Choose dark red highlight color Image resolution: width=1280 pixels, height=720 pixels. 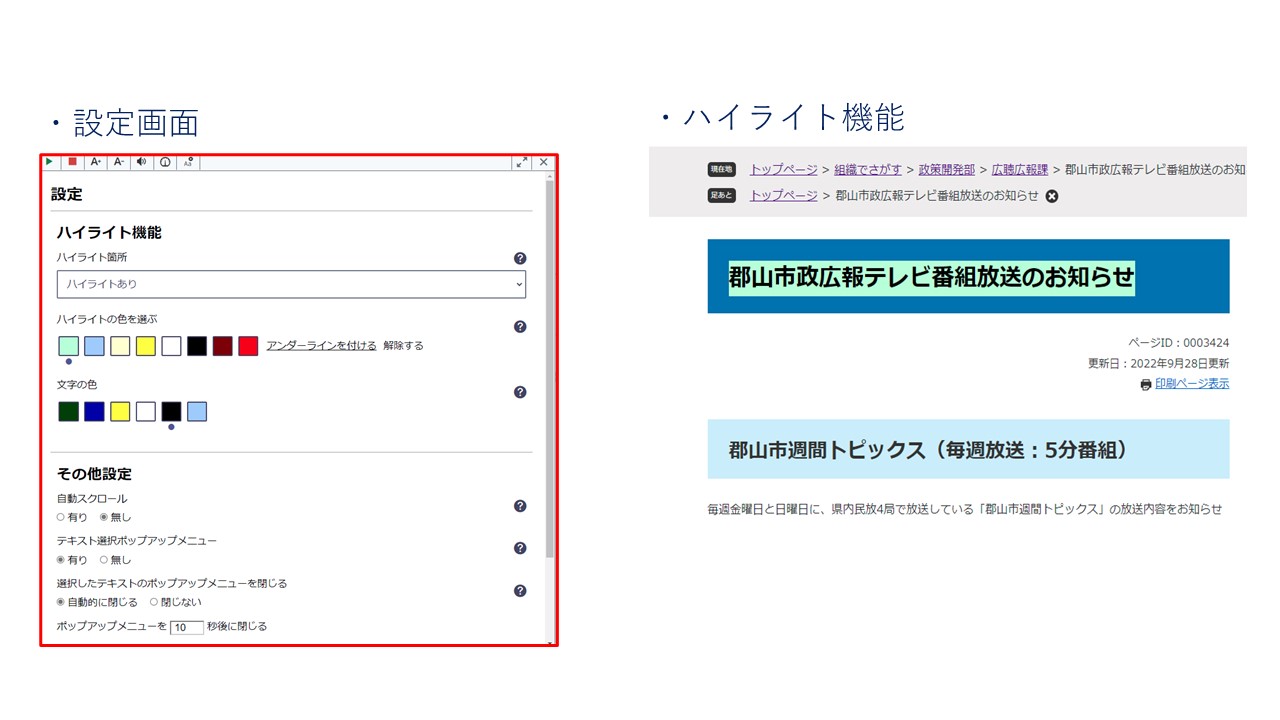tap(223, 346)
